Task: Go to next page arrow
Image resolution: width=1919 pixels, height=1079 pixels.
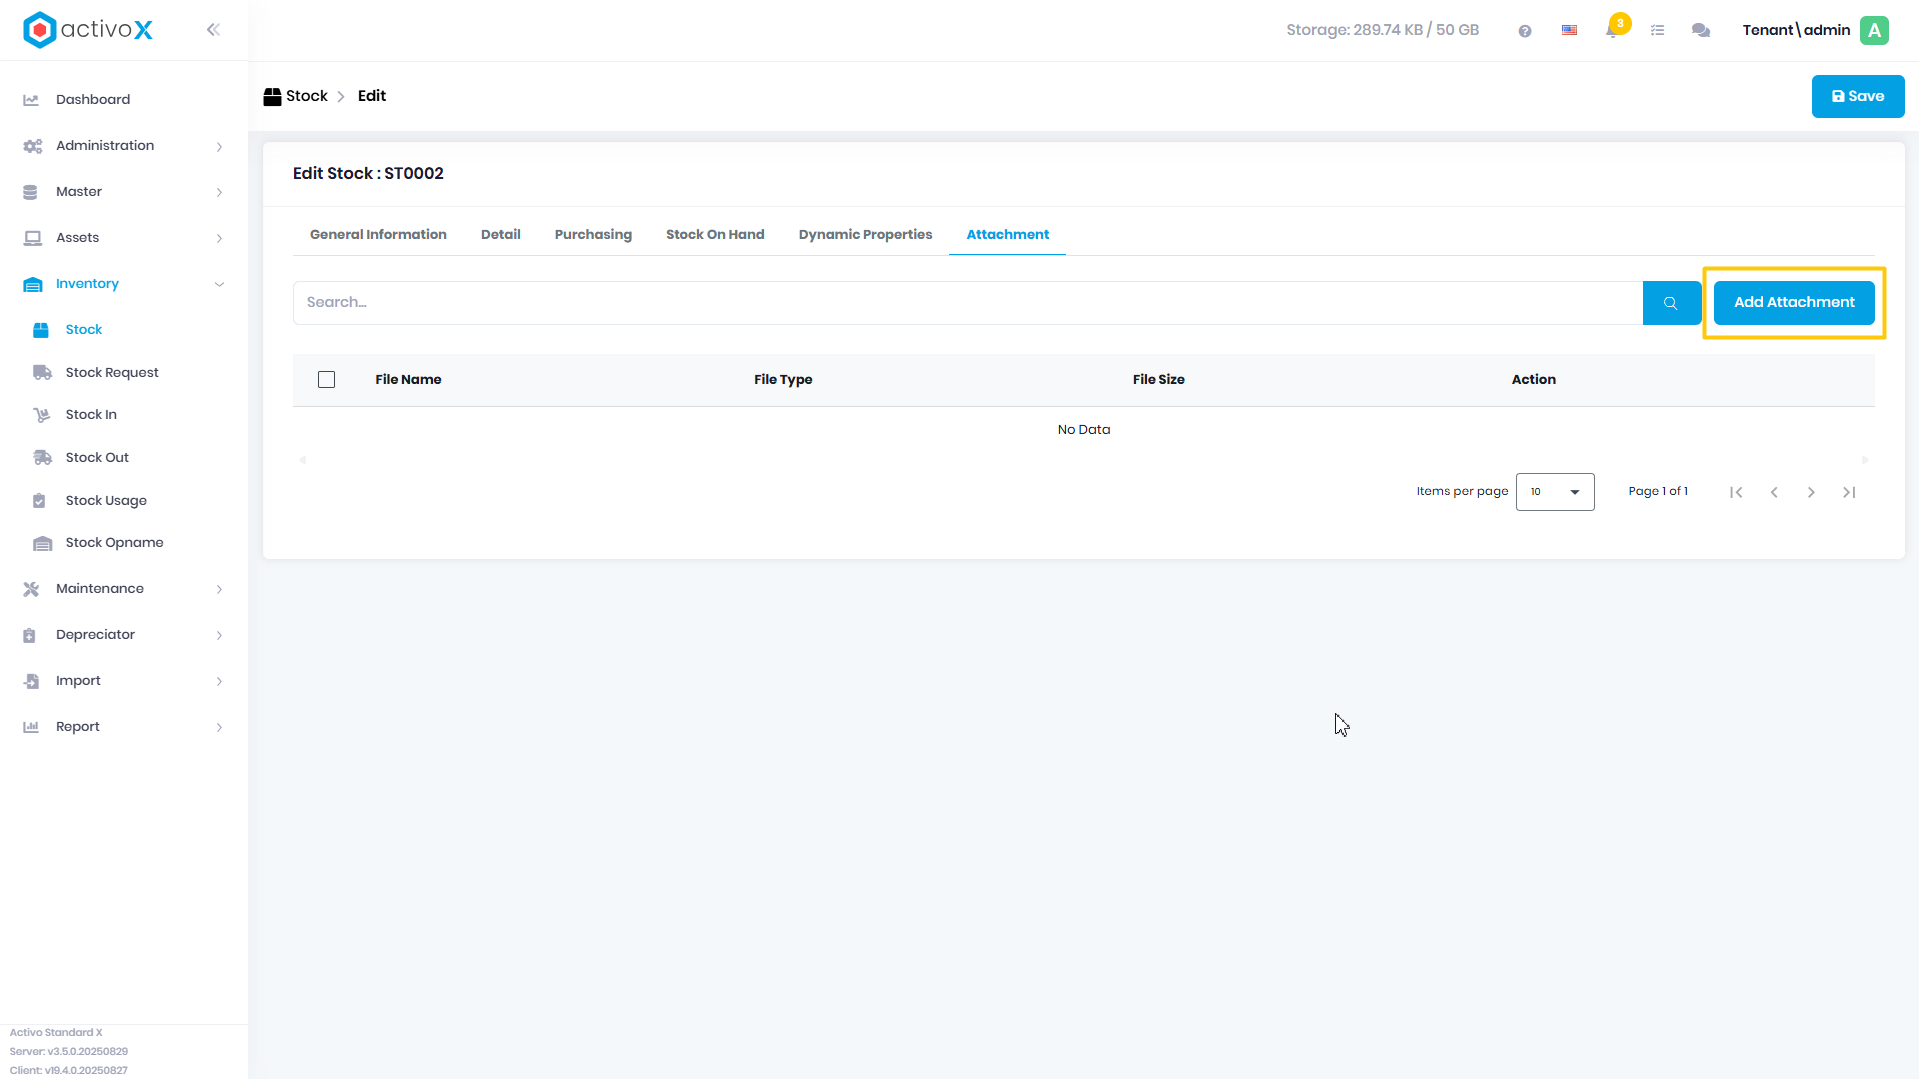Action: [x=1811, y=492]
